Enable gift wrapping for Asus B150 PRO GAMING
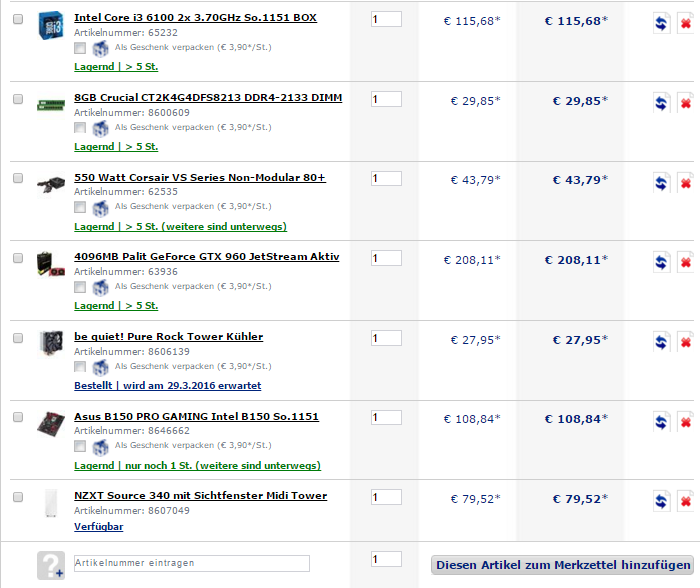The height and width of the screenshot is (588, 700). [x=80, y=446]
